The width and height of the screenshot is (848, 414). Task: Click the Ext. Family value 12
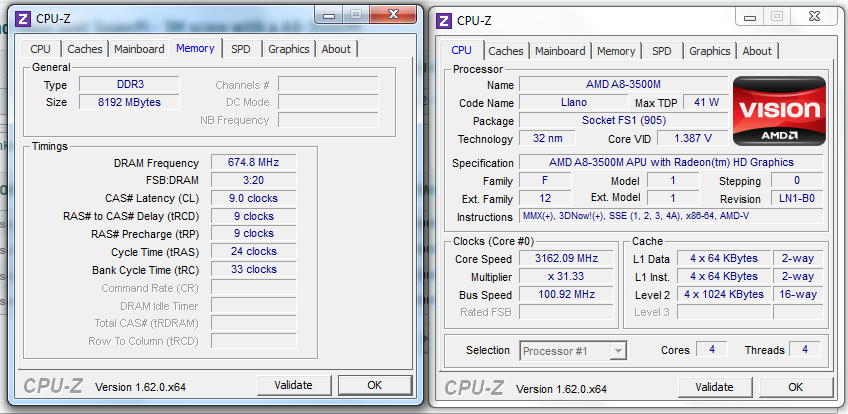[x=545, y=198]
